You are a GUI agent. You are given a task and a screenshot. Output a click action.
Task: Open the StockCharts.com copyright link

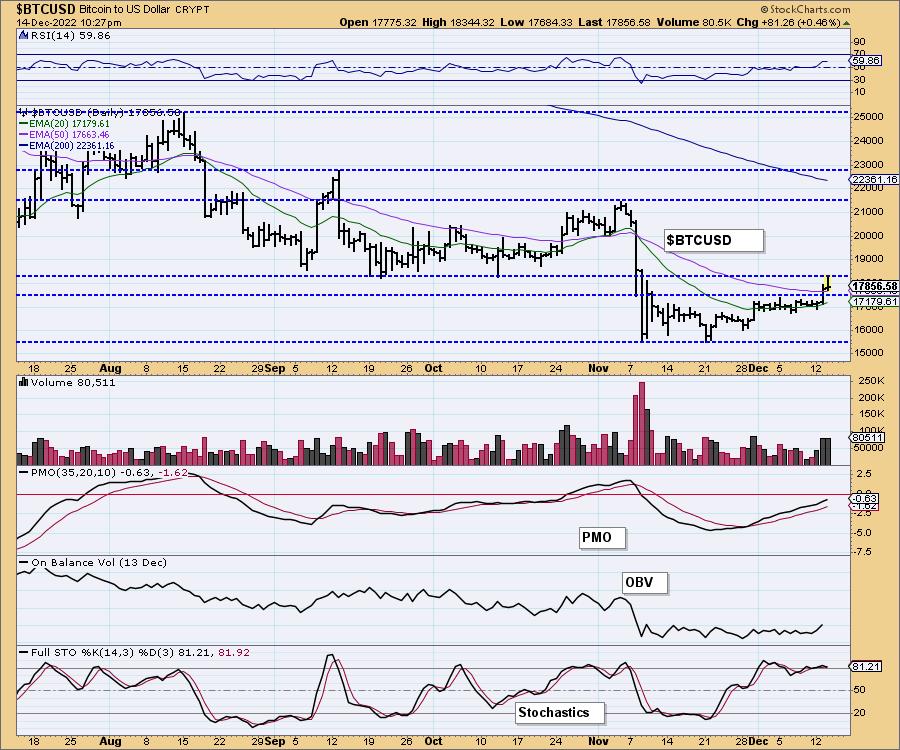(805, 9)
